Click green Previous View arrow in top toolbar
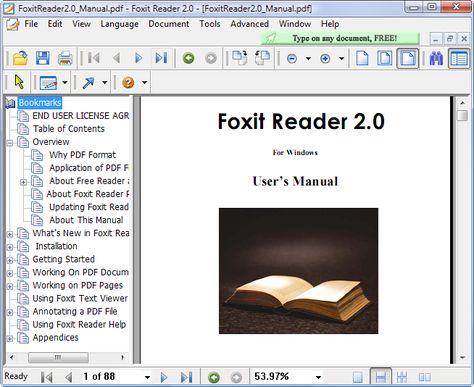This screenshot has width=474, height=387. 188,59
